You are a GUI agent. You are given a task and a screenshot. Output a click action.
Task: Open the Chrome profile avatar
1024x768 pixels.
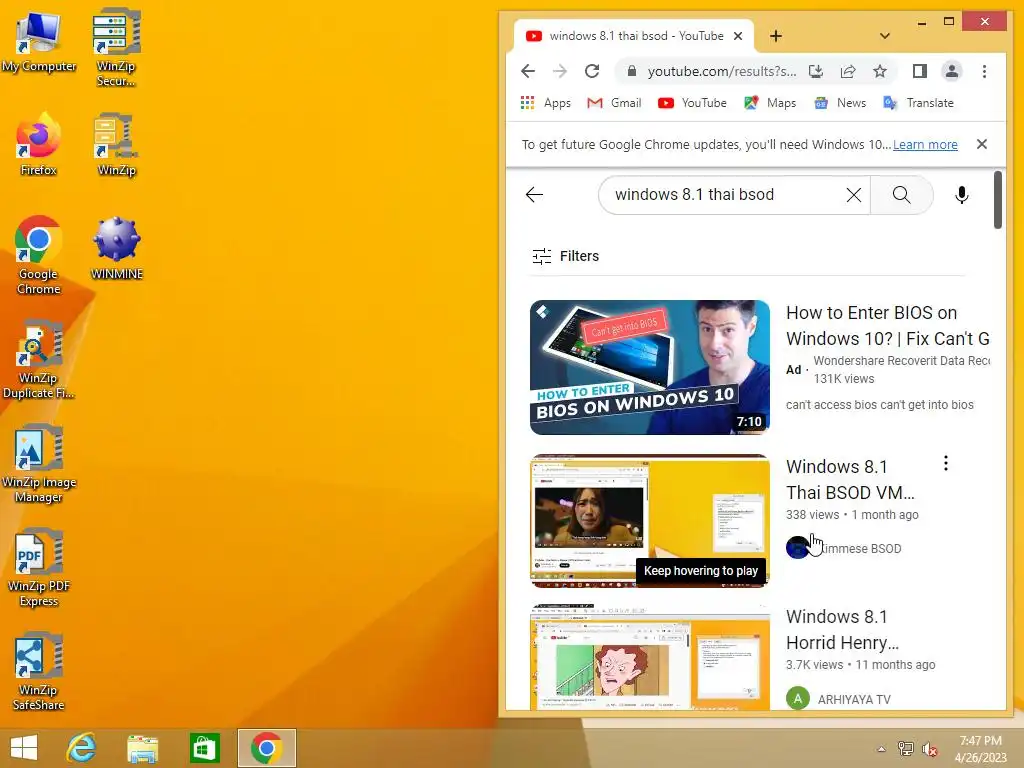[x=952, y=71]
